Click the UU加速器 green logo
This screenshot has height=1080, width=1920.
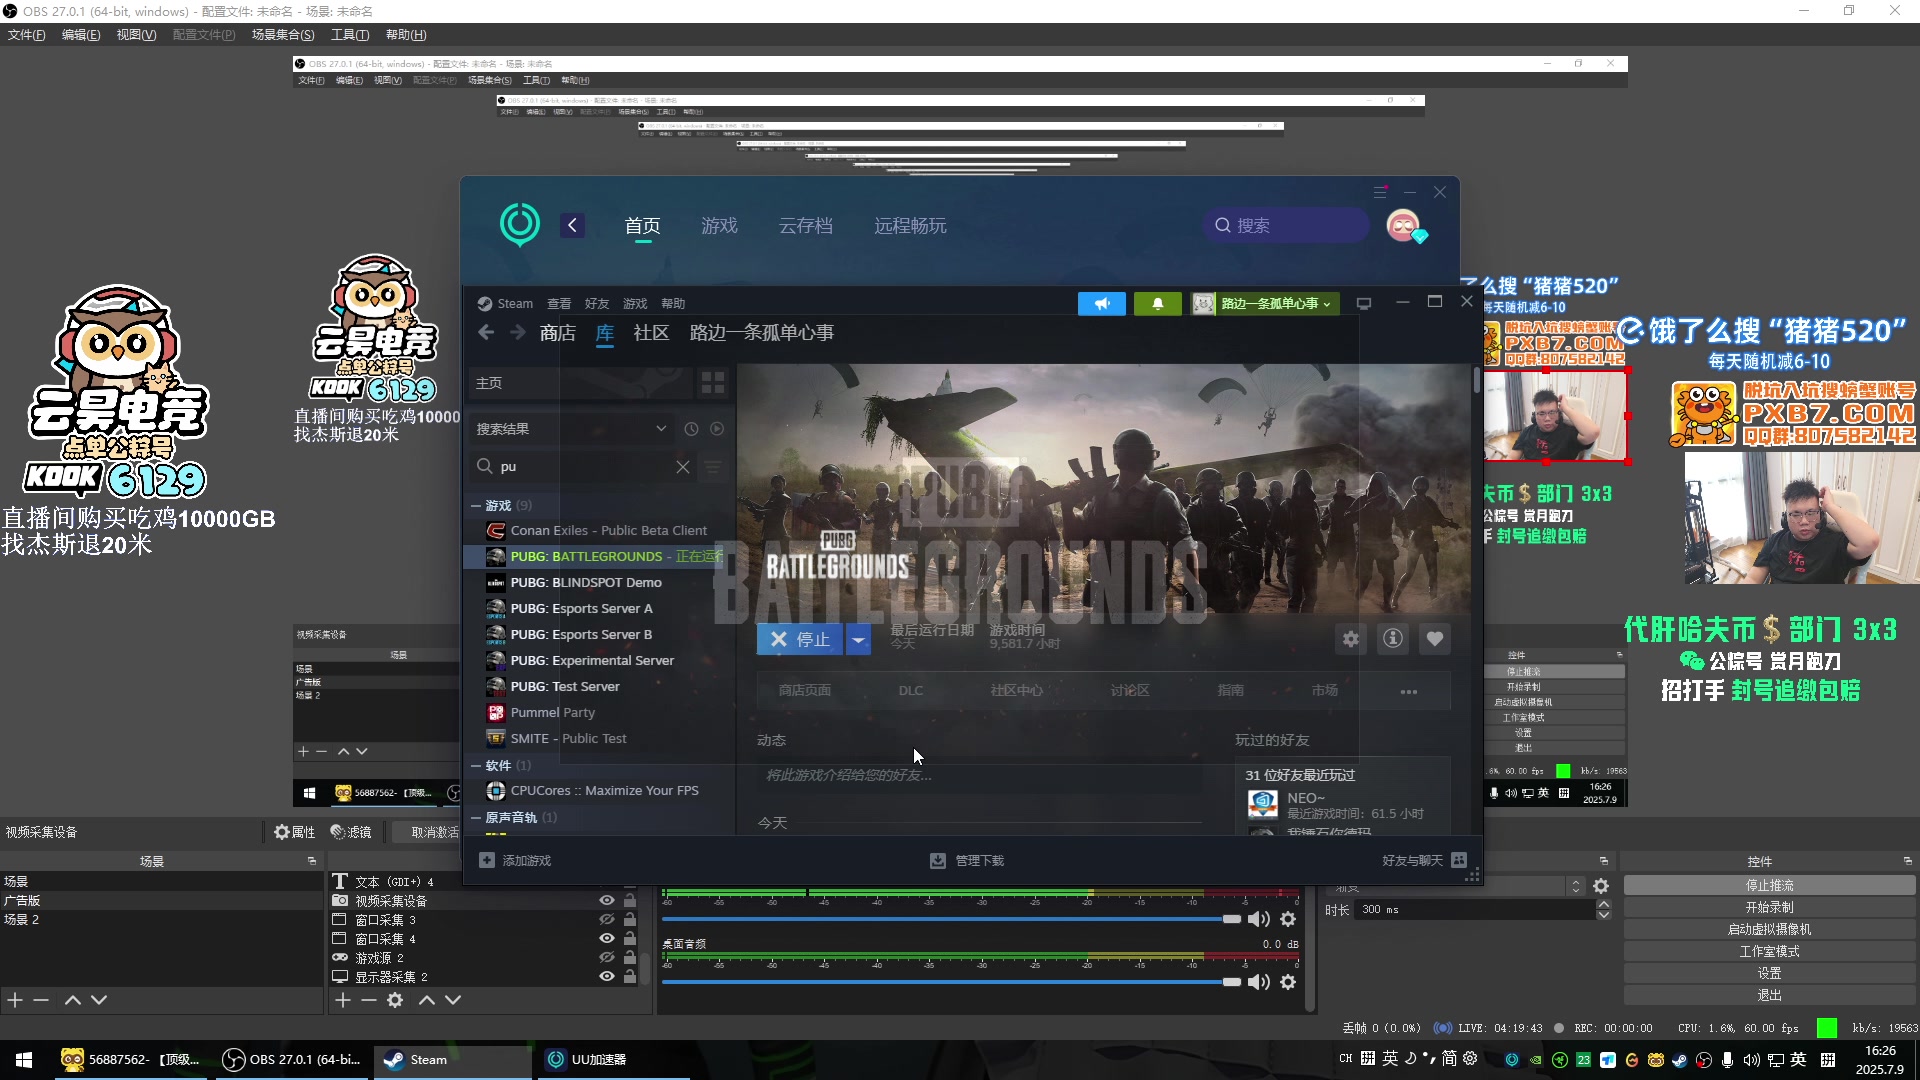tap(520, 224)
